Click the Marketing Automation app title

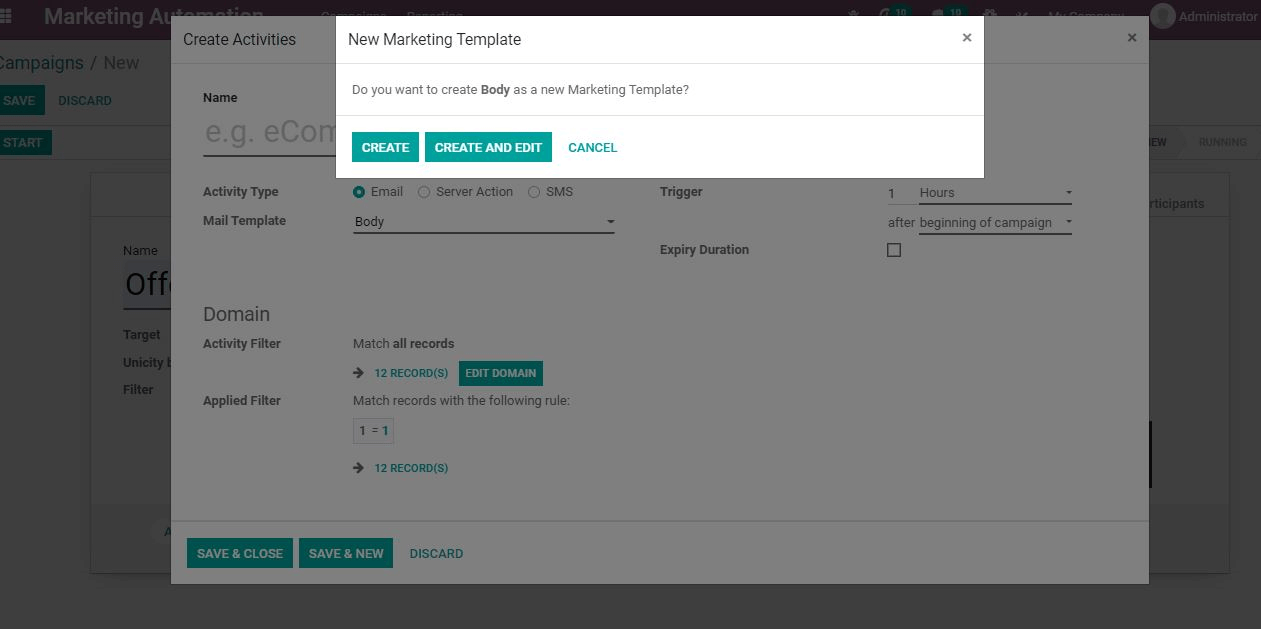154,16
